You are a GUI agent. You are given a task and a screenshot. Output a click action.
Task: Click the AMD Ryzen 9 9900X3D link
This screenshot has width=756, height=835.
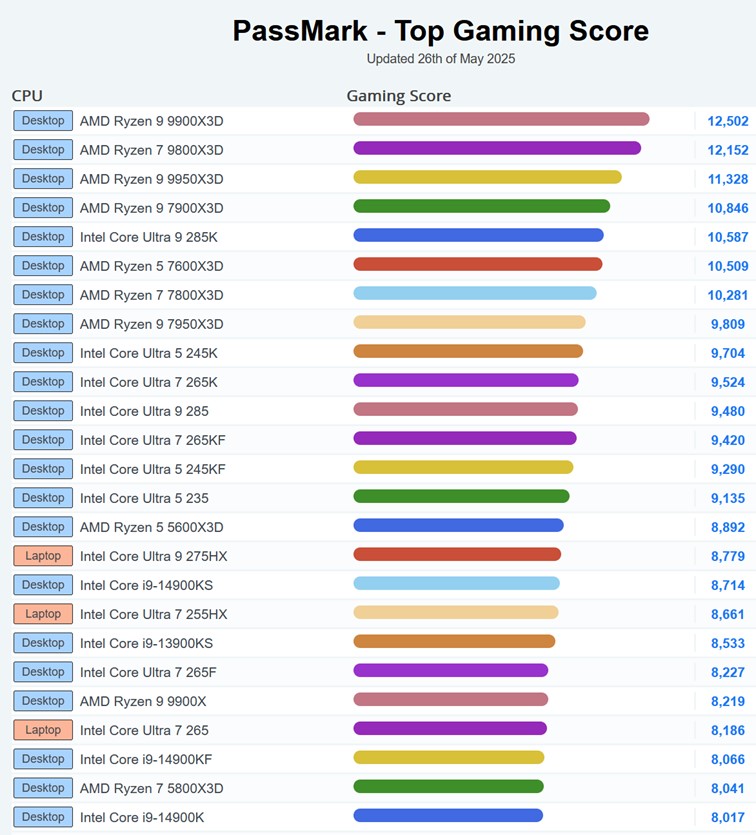pyautogui.click(x=152, y=121)
